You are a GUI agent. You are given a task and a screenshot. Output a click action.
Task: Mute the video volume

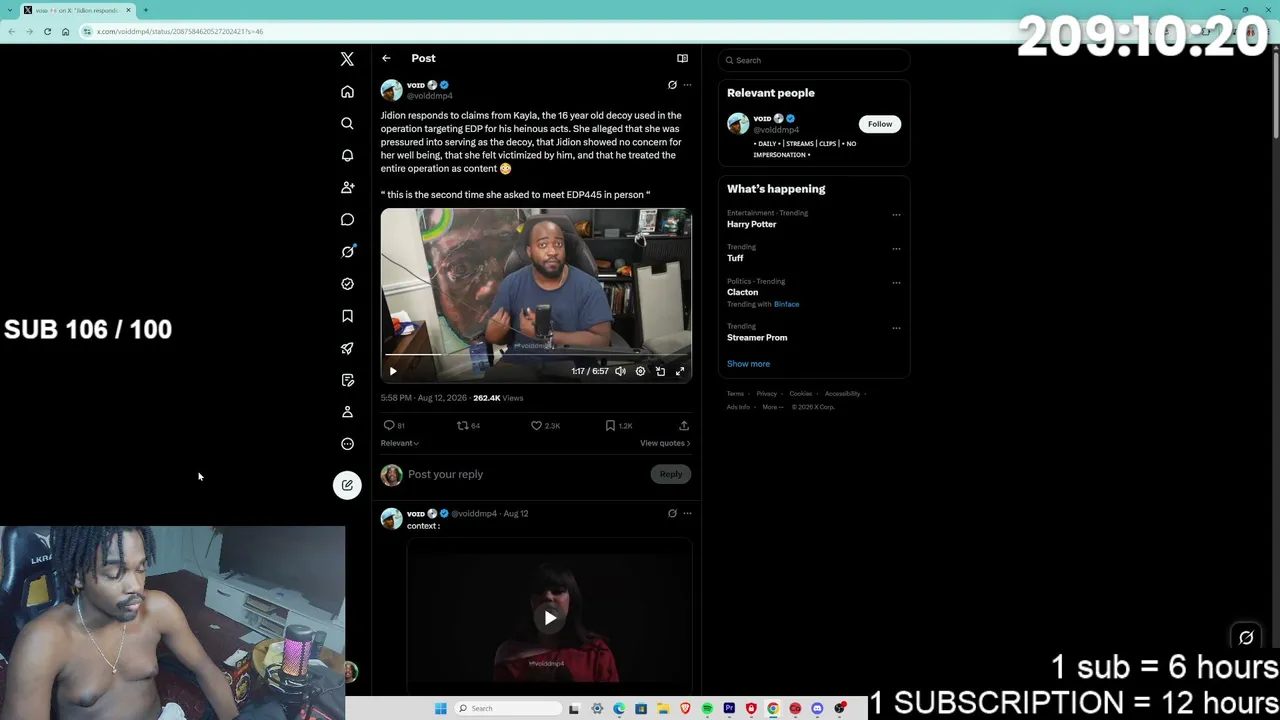coord(620,371)
